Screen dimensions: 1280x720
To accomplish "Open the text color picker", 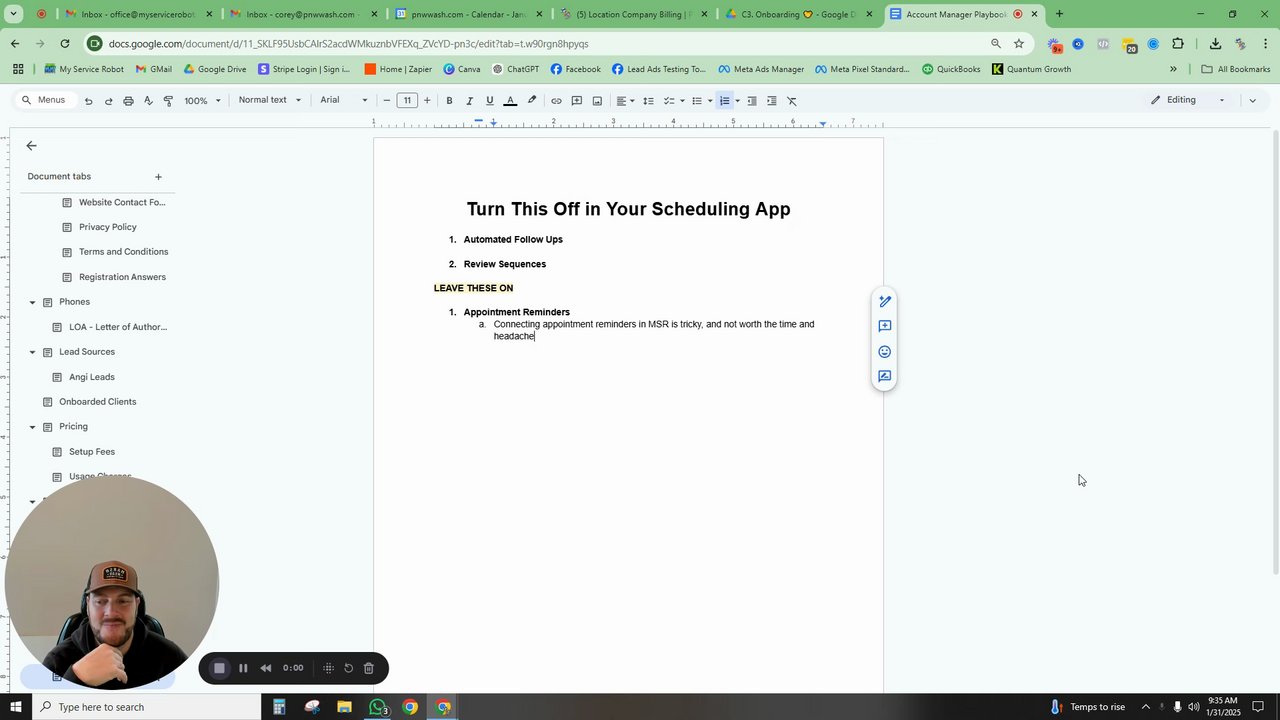I will pyautogui.click(x=510, y=101).
